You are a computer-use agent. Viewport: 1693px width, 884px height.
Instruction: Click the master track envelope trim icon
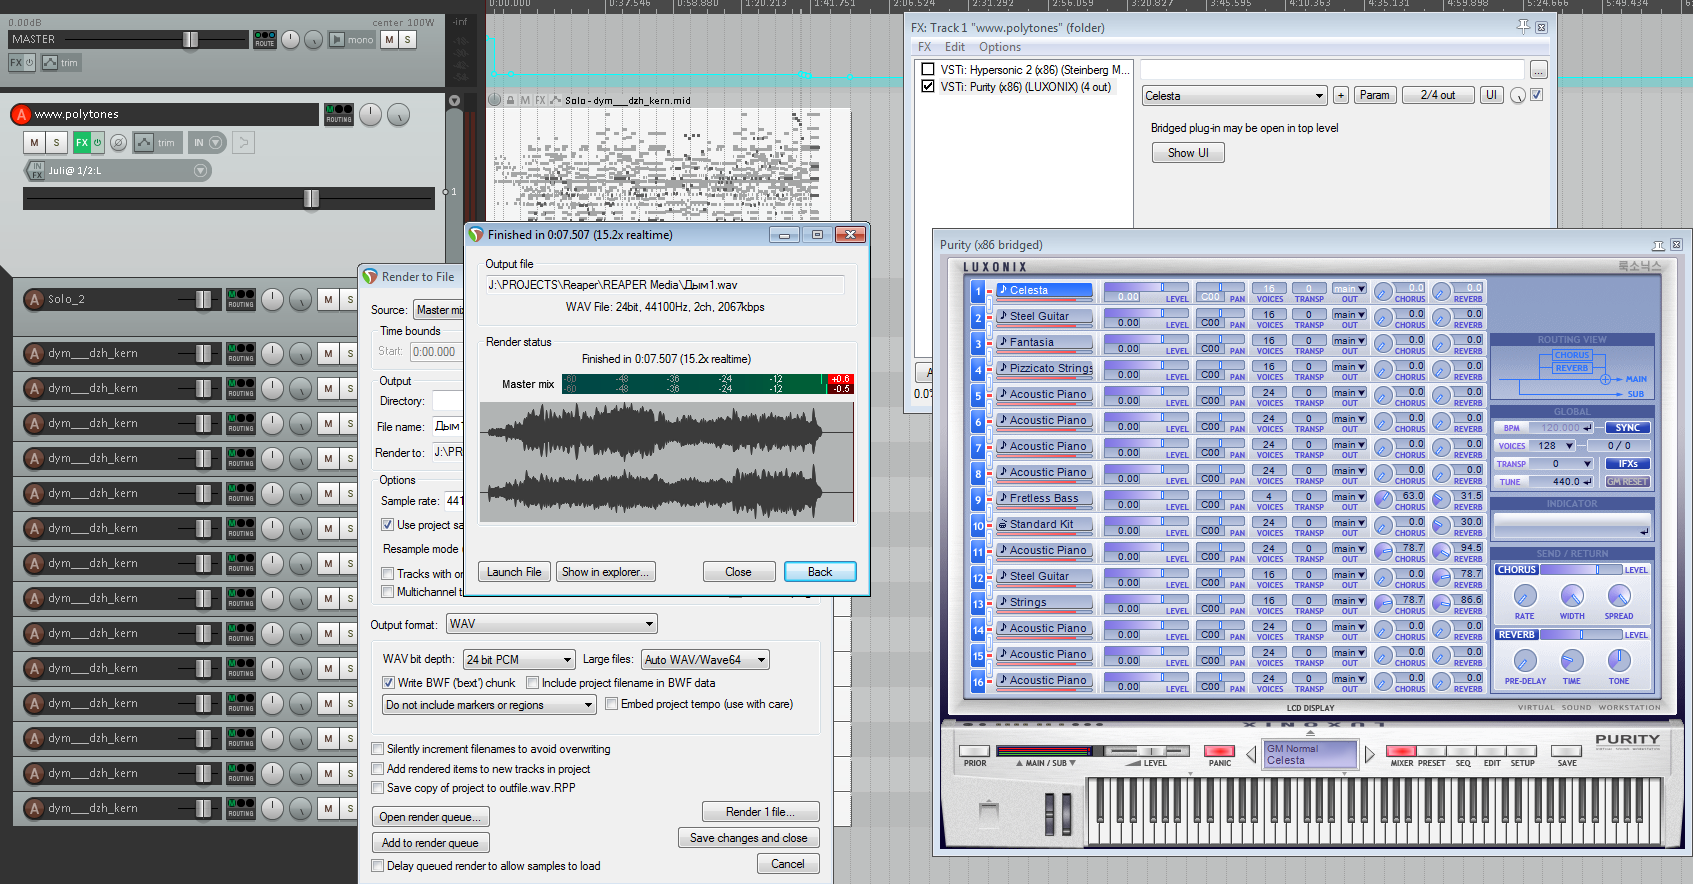[x=50, y=62]
